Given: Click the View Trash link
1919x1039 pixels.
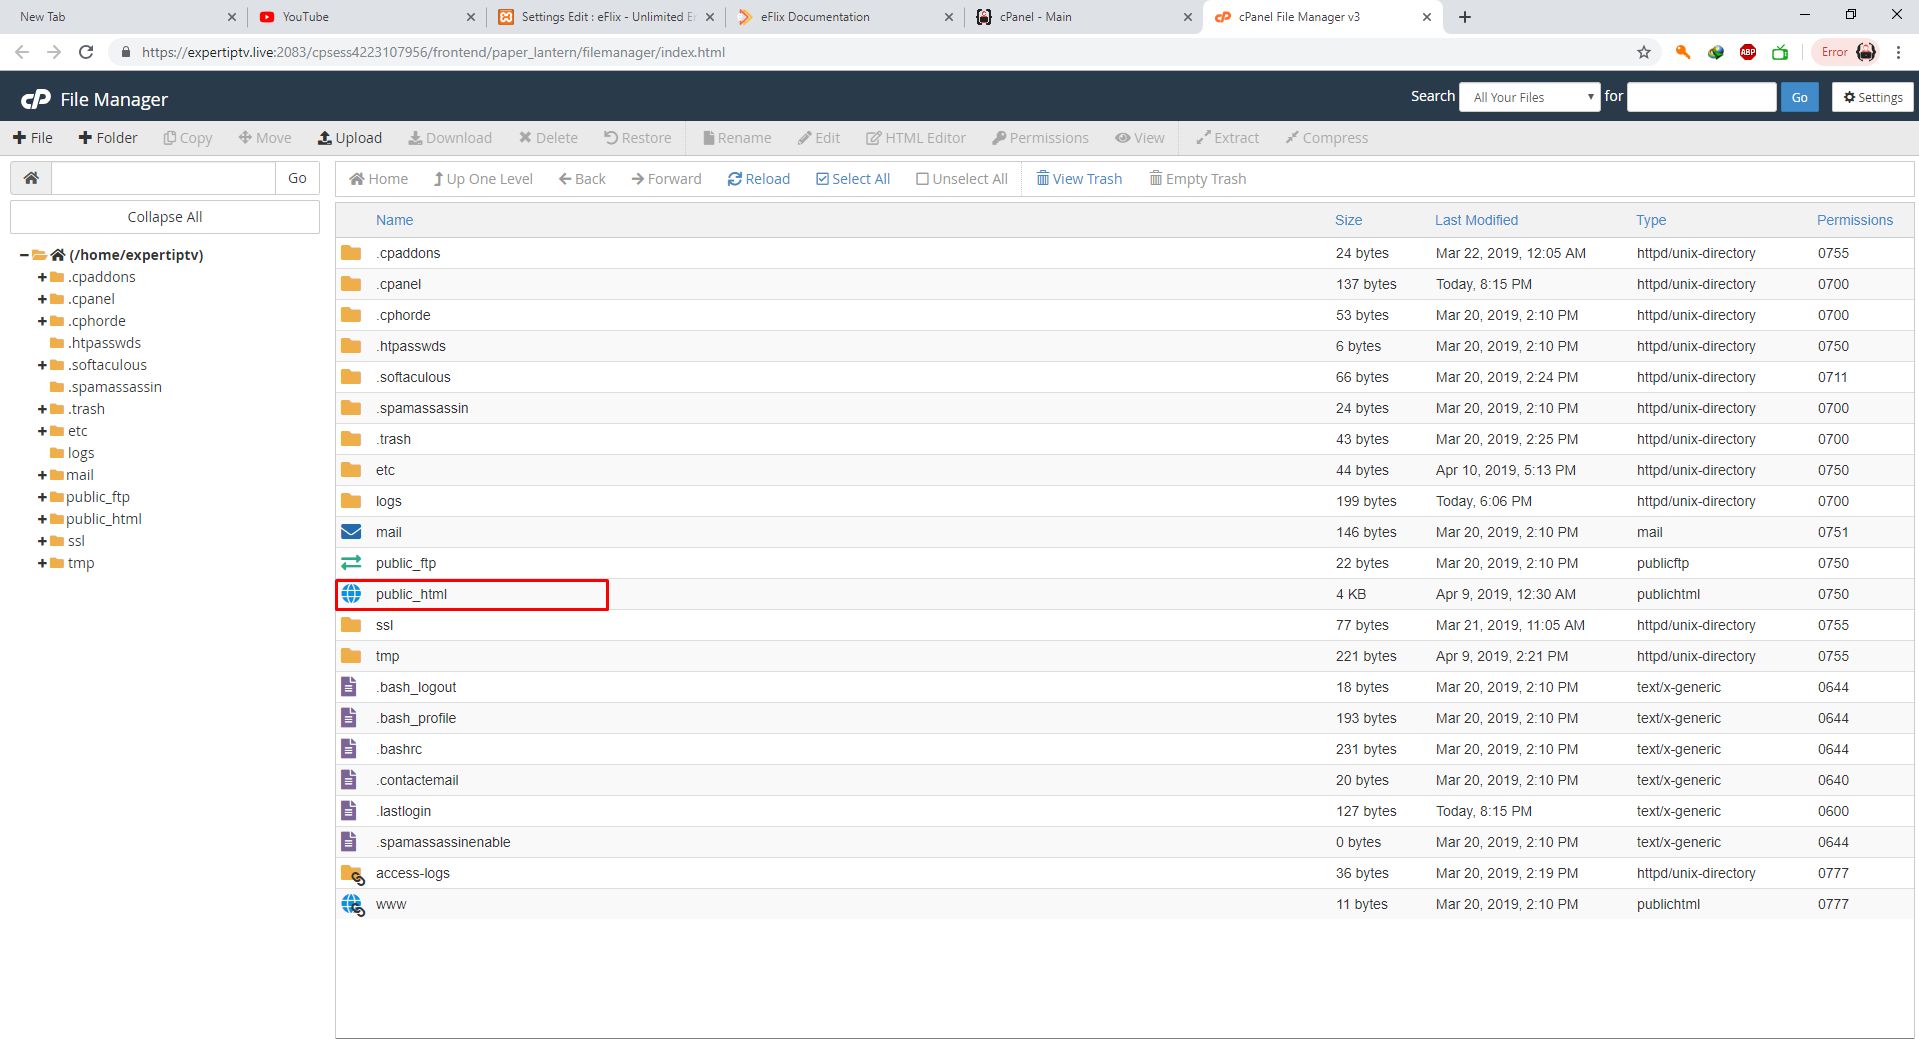Looking at the screenshot, I should click(1079, 179).
